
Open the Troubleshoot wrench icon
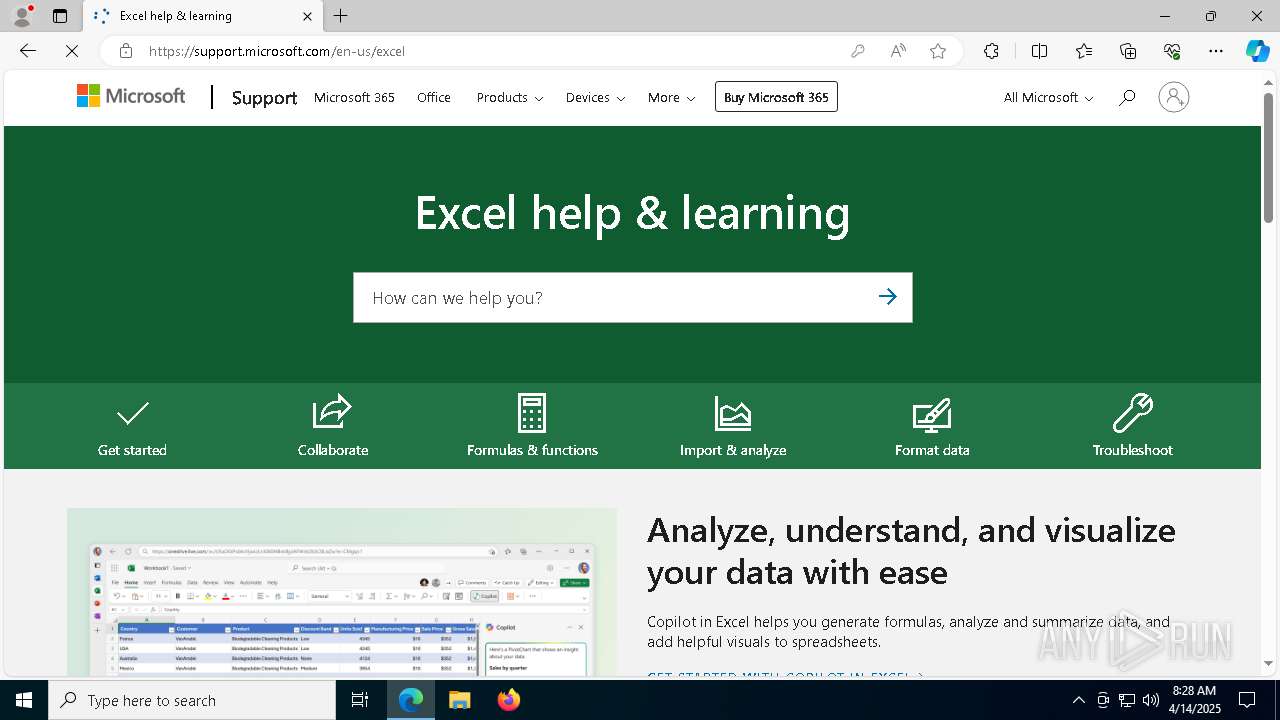(1132, 412)
